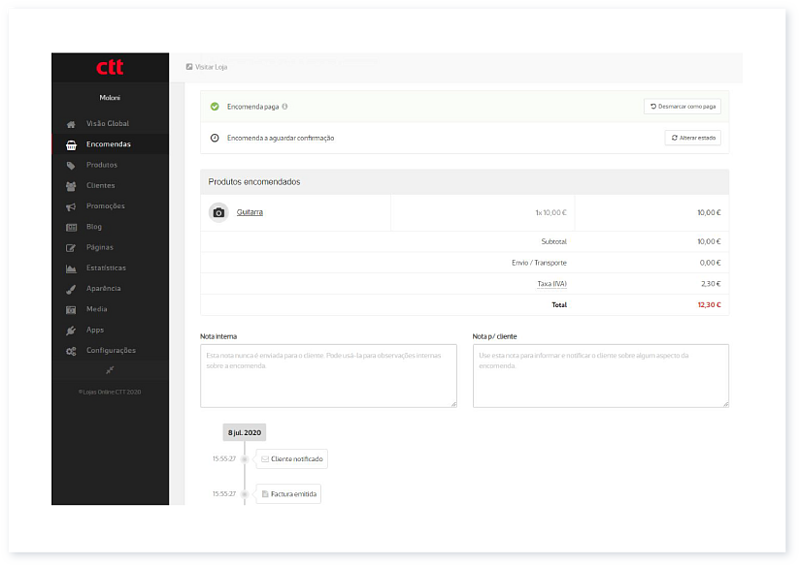Open Estatísticas section
The image size is (800, 567).
pyautogui.click(x=110, y=268)
